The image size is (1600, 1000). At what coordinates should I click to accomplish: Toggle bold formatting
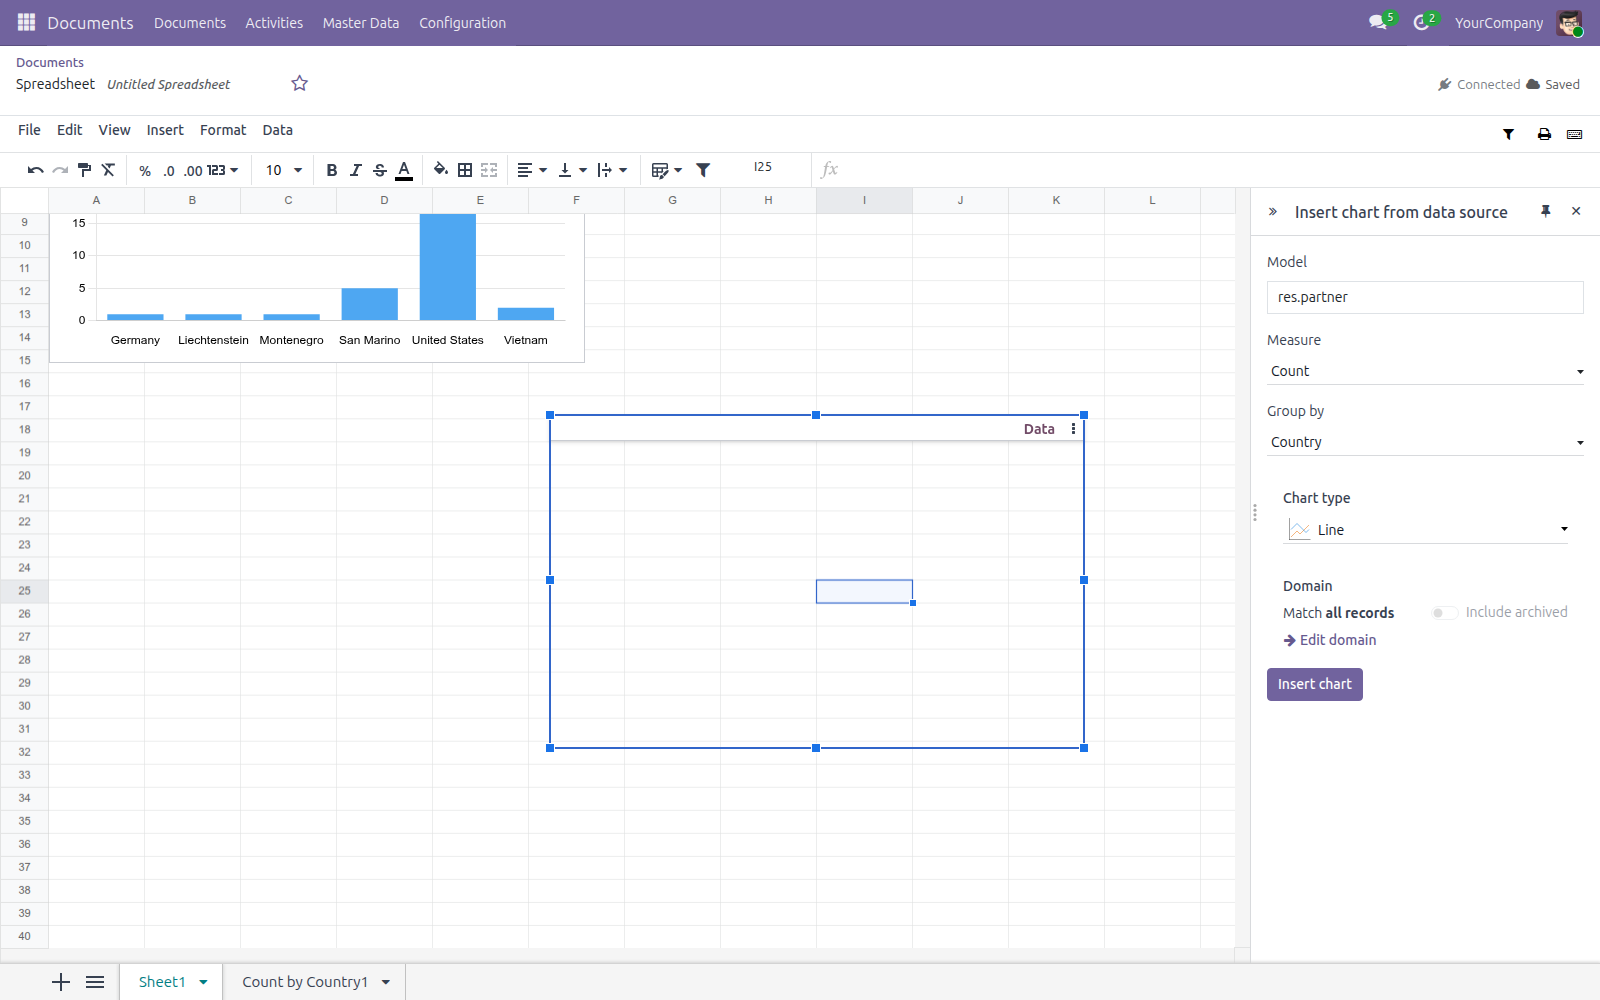332,170
